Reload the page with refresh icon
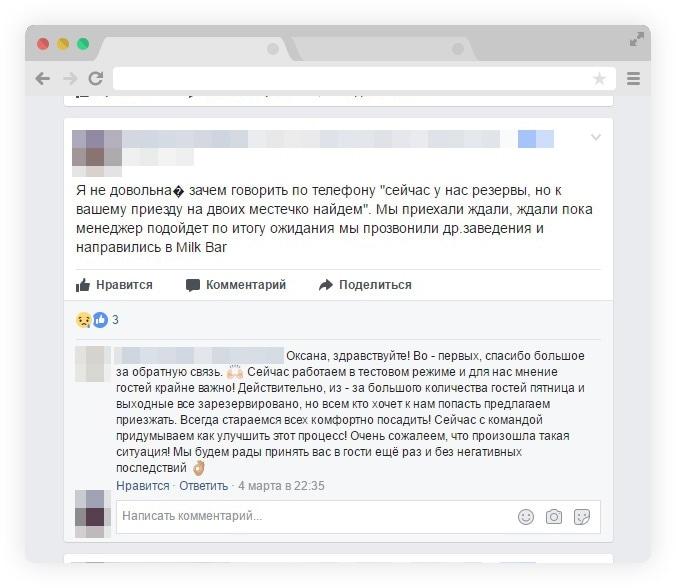Image resolution: width=676 pixels, height=588 pixels. pyautogui.click(x=96, y=78)
